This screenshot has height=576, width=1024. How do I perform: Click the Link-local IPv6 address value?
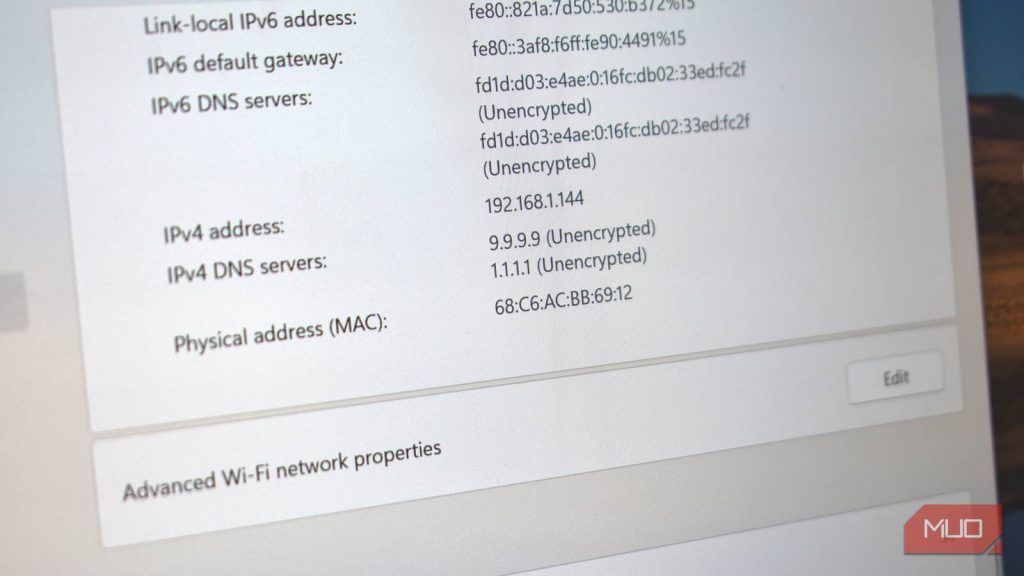click(581, 8)
